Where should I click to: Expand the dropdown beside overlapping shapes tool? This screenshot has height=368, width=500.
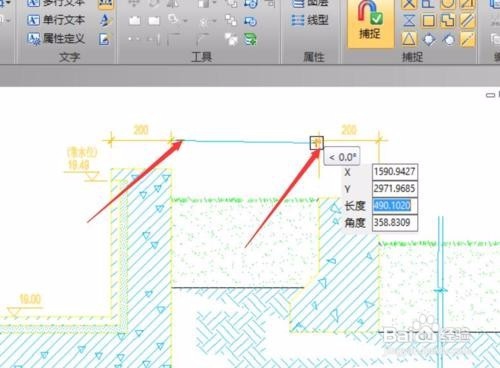pyautogui.click(x=185, y=21)
